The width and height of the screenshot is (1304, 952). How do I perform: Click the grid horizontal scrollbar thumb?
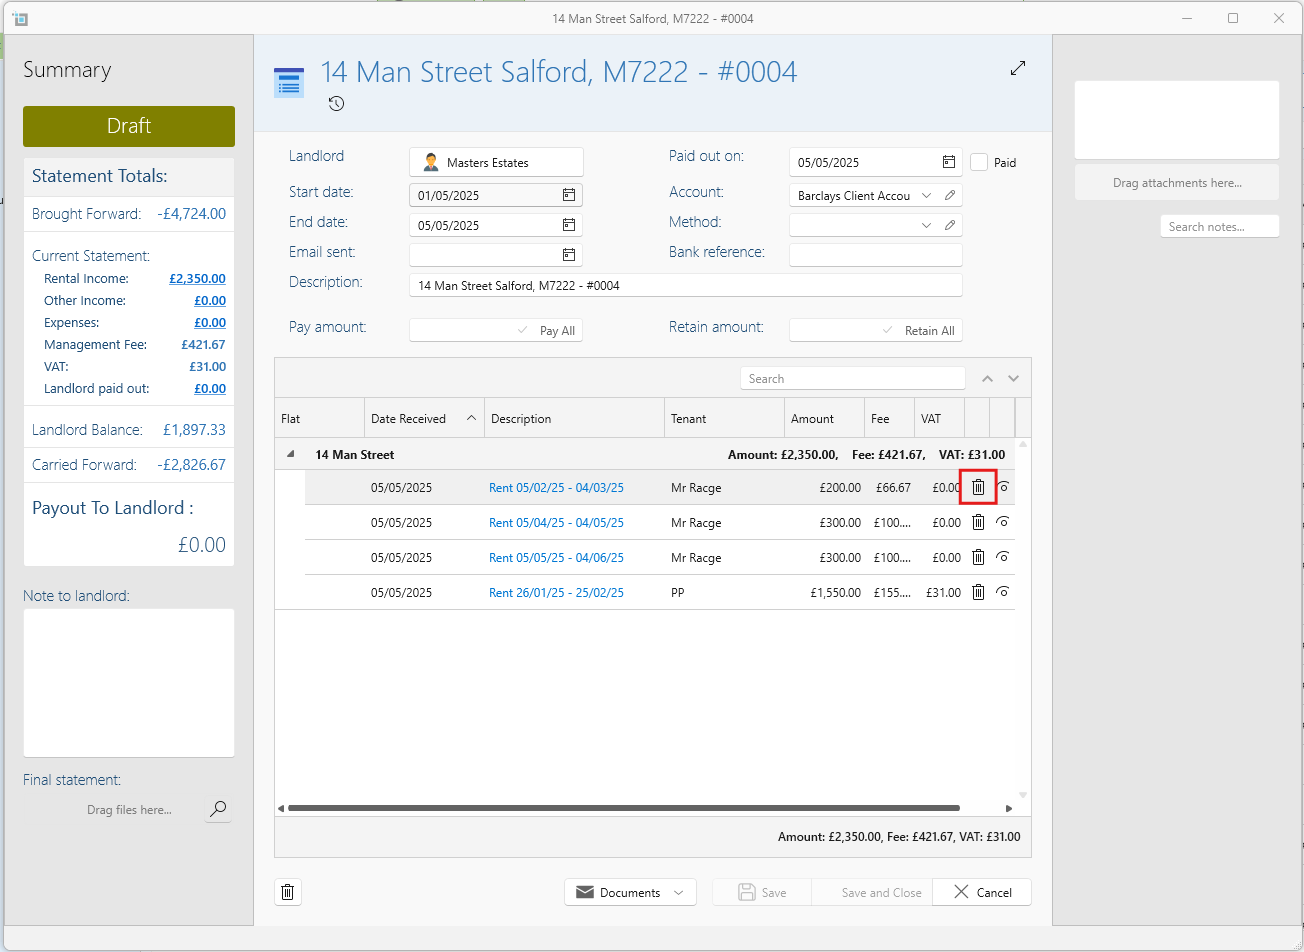point(624,808)
